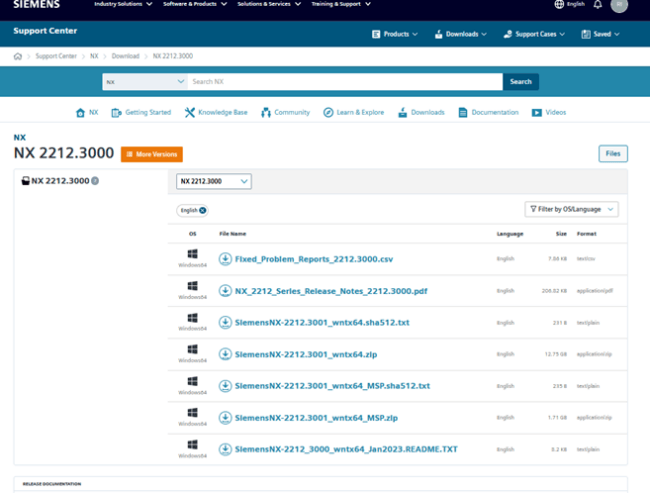This screenshot has width=650, height=493.
Task: Click the Support Center title
Action: coord(45,31)
